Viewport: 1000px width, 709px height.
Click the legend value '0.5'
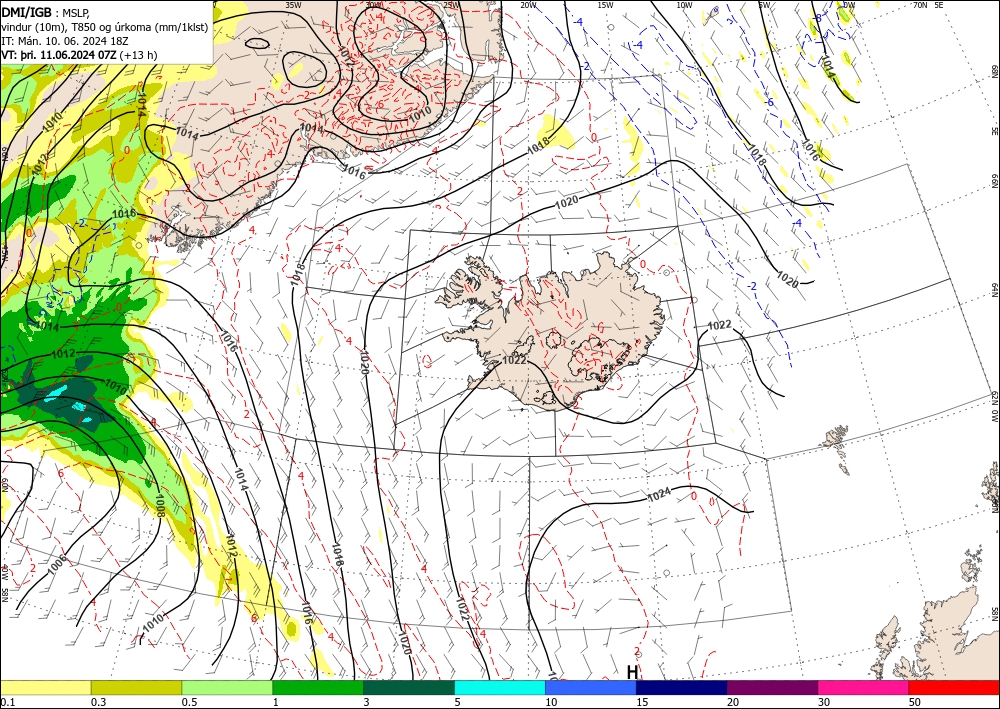pos(189,702)
